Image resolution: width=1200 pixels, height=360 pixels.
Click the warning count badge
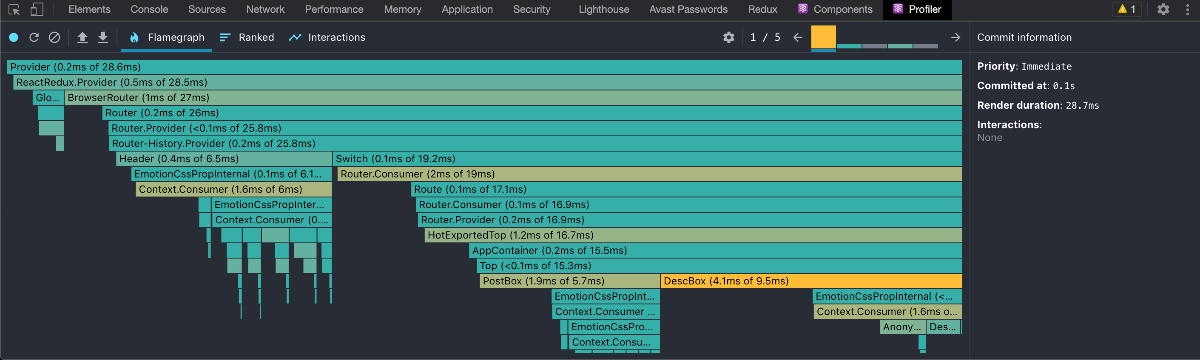[1126, 9]
